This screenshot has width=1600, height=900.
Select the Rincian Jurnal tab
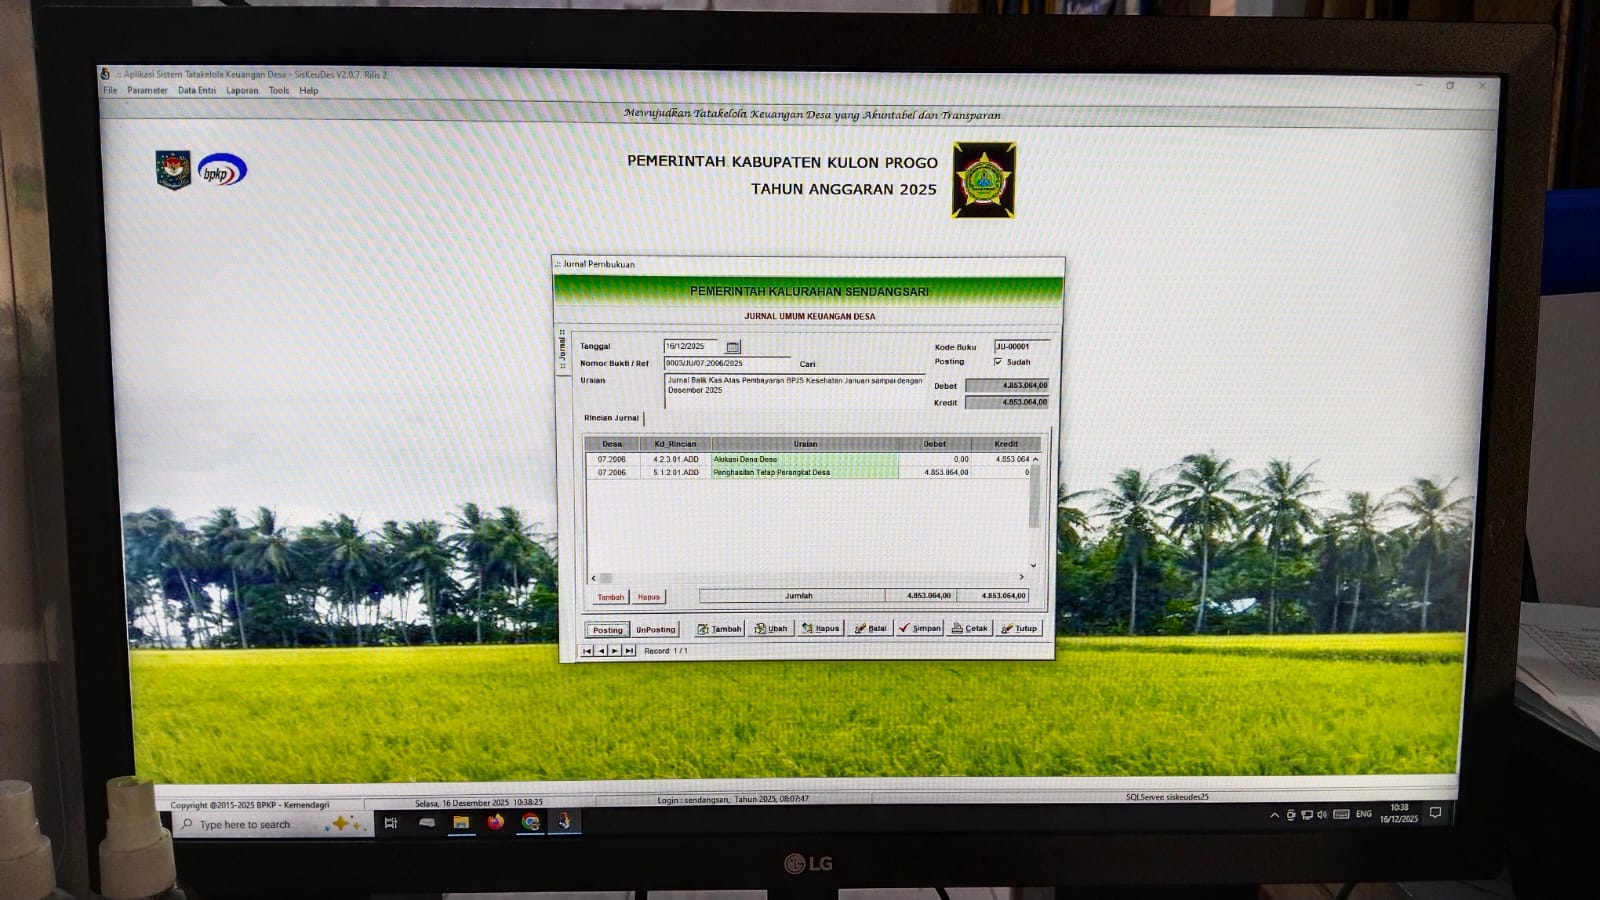point(611,418)
